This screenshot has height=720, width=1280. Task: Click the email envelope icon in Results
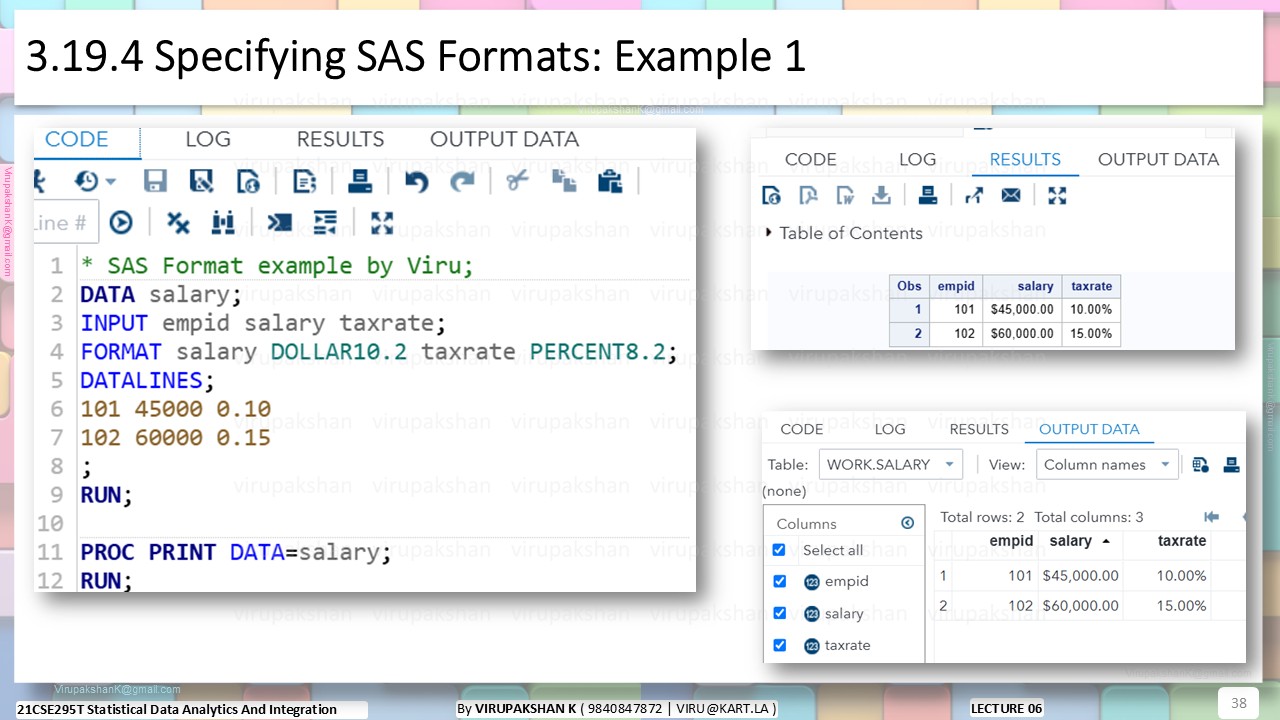[1011, 195]
